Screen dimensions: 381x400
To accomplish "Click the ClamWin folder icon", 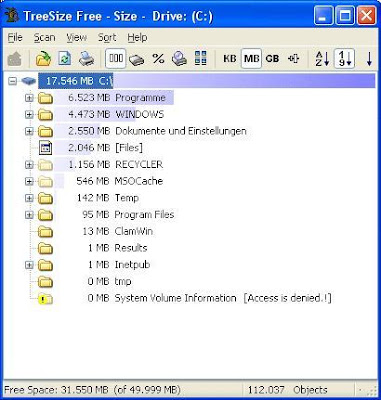I will click(45, 231).
